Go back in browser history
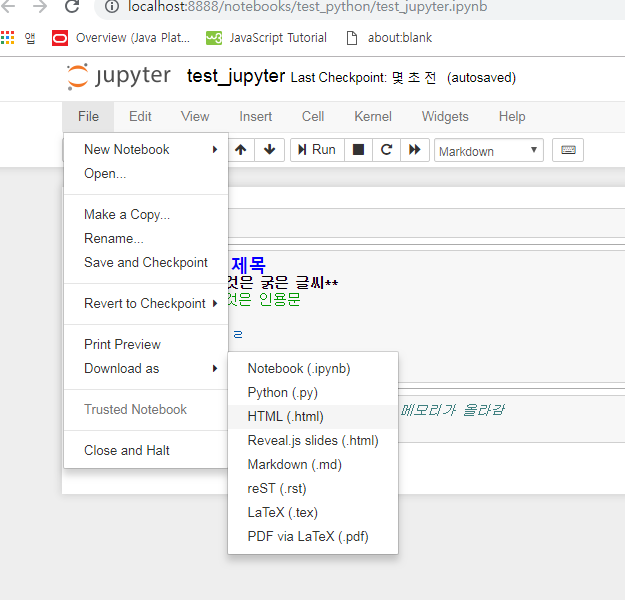This screenshot has width=625, height=600. click(8, 6)
